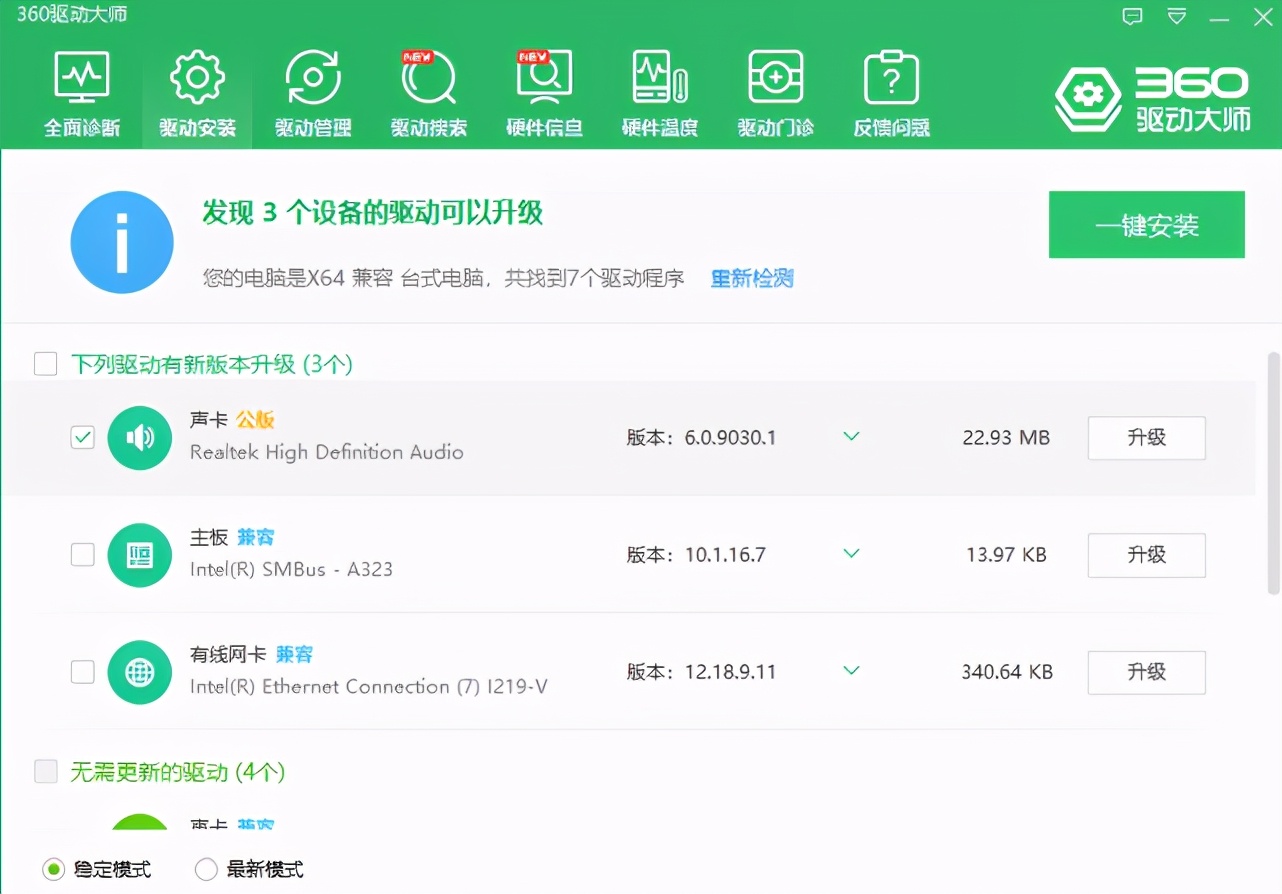The image size is (1282, 894).
Task: Click 升级 for Intel(R) SMBus - A323
Action: tap(1147, 555)
